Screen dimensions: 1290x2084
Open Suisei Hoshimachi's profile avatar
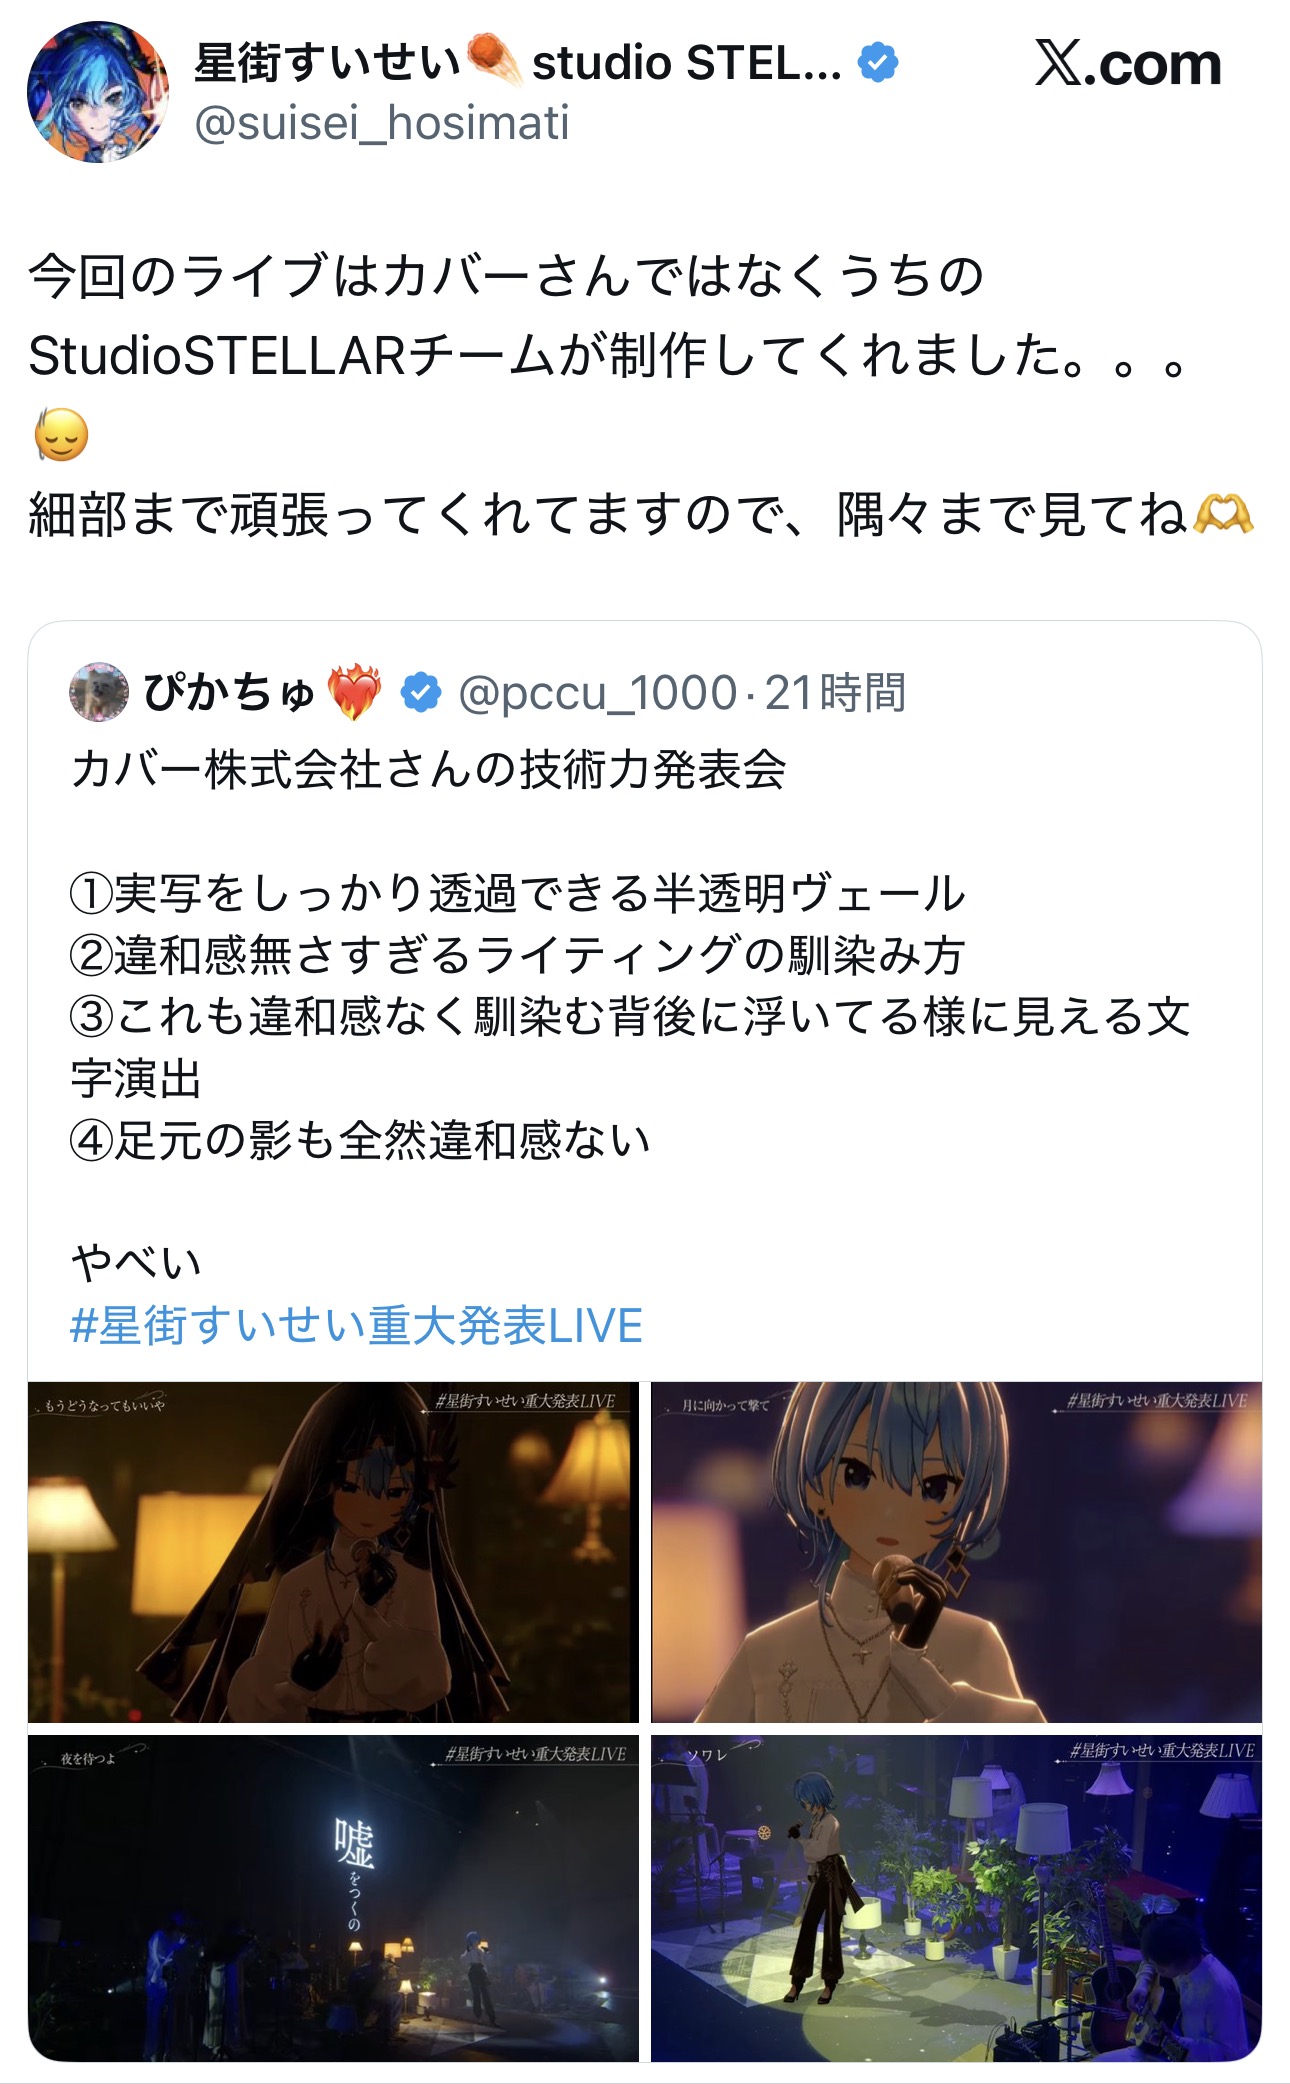click(x=98, y=92)
